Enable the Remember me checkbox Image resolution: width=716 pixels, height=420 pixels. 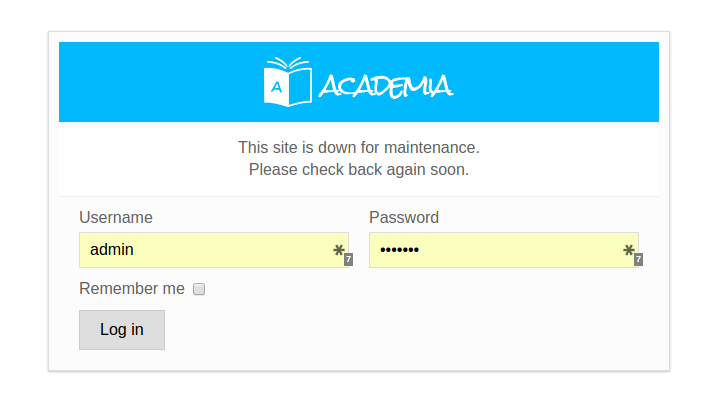click(199, 289)
